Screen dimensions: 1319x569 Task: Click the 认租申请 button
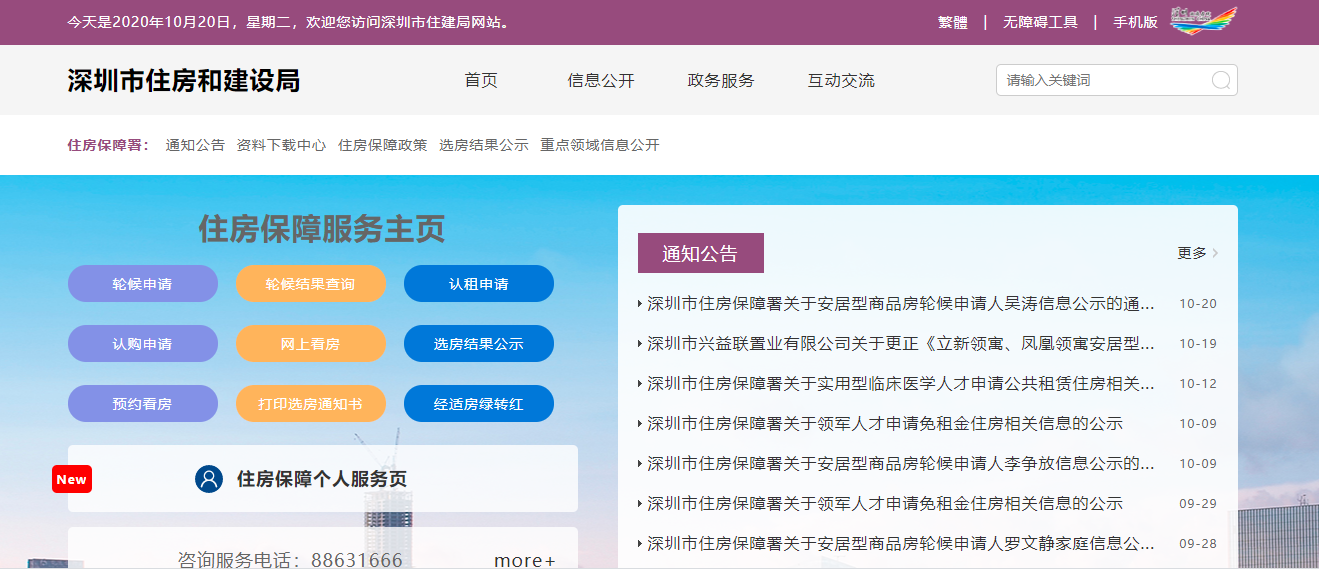479,283
